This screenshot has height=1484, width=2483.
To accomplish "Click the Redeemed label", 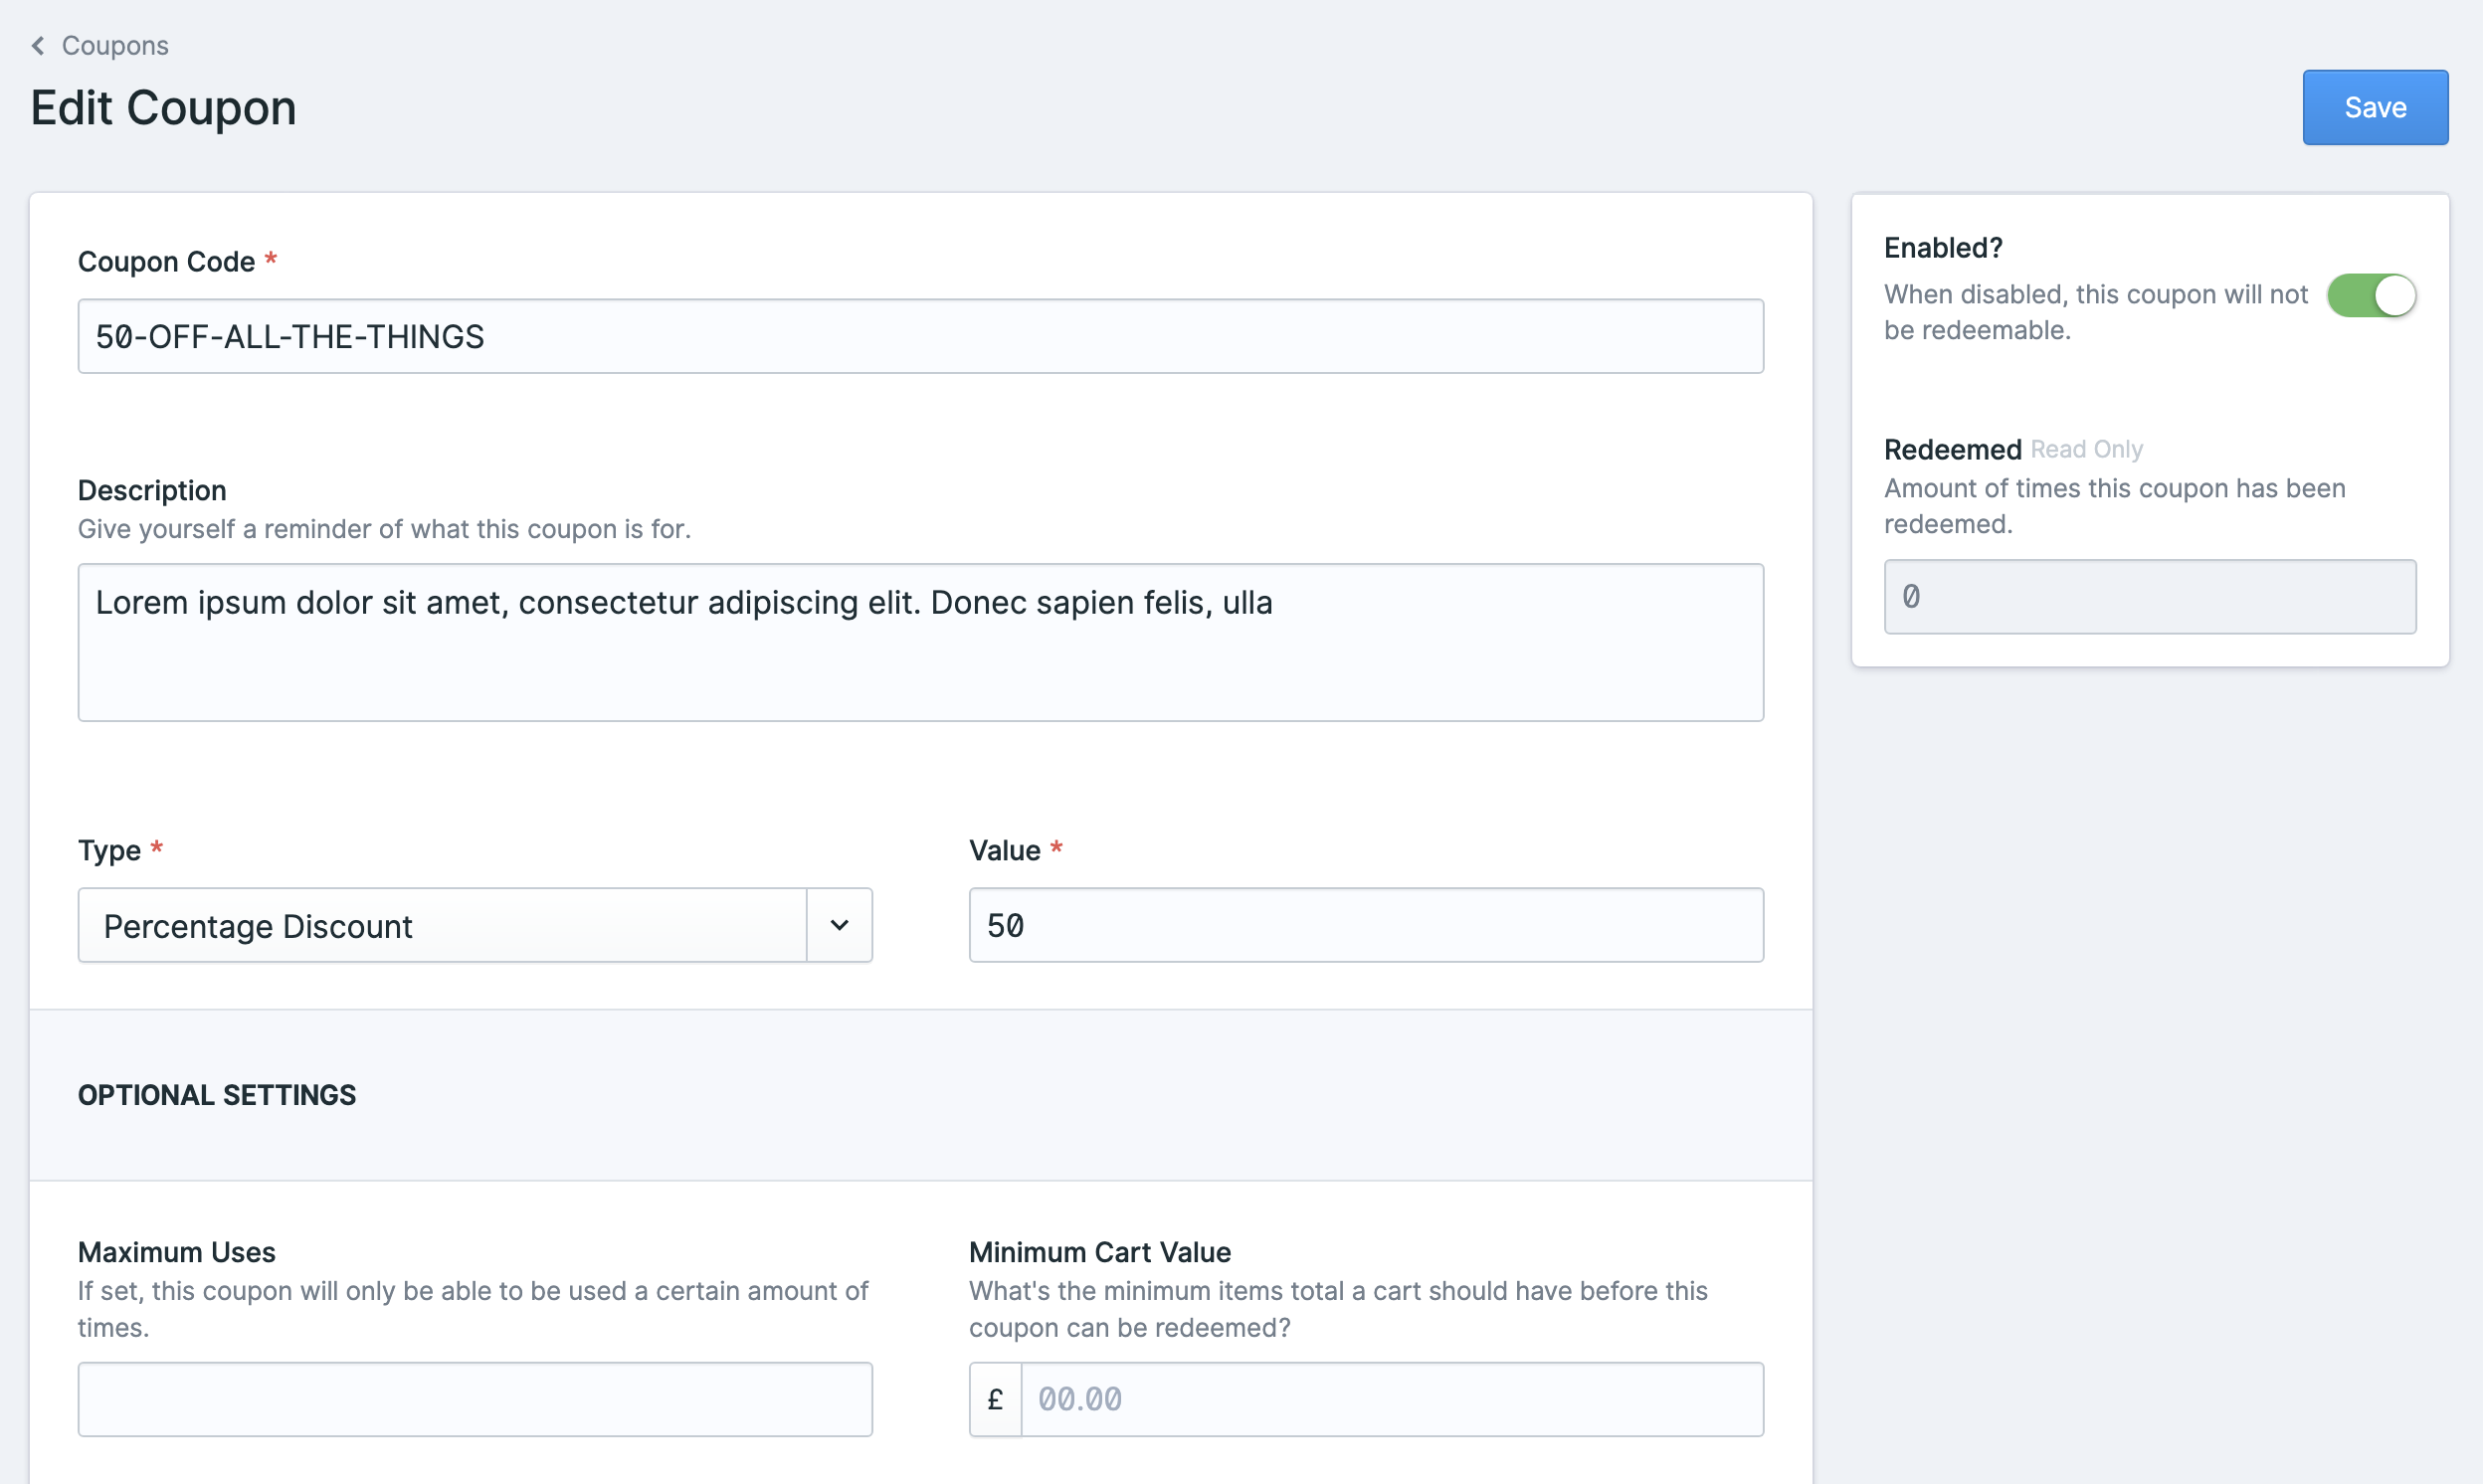I will (x=1953, y=450).
